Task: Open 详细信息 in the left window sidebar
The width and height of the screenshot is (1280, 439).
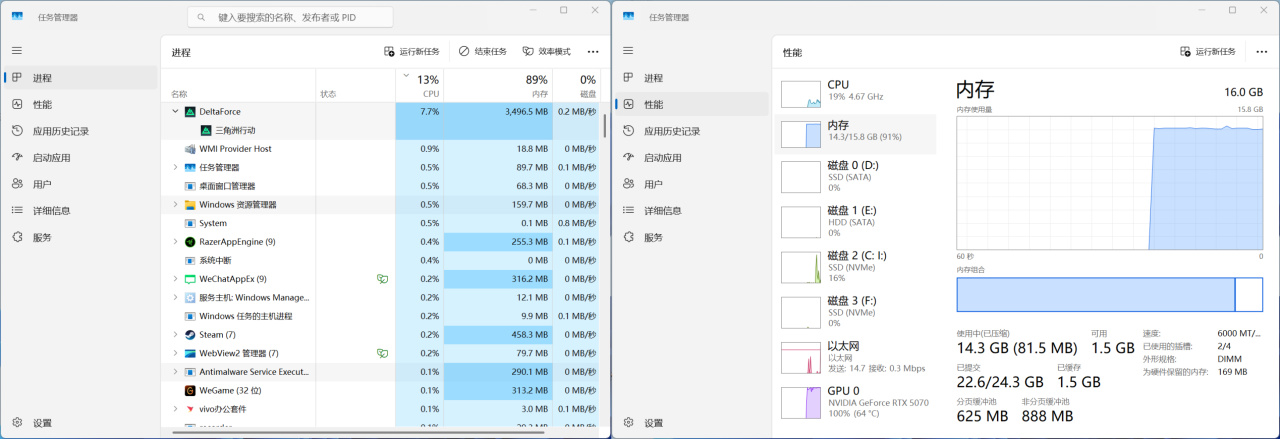Action: click(x=80, y=211)
